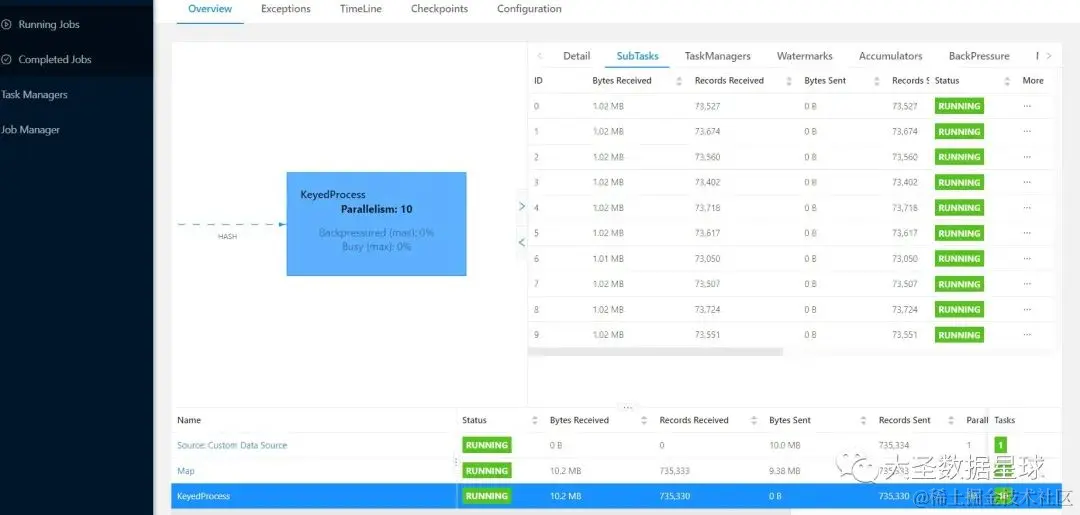This screenshot has width=1080, height=515.
Task: Sort subtasks by Records Received
Action: [x=789, y=81]
